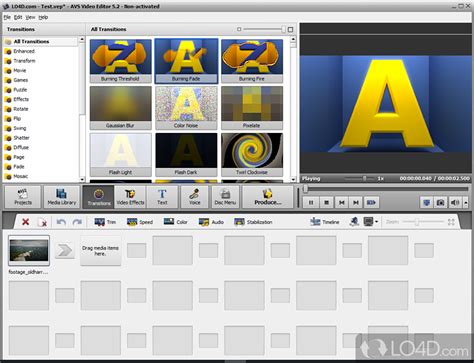Viewport: 474px width, 363px height.
Task: Open the Text tool
Action: (x=162, y=197)
